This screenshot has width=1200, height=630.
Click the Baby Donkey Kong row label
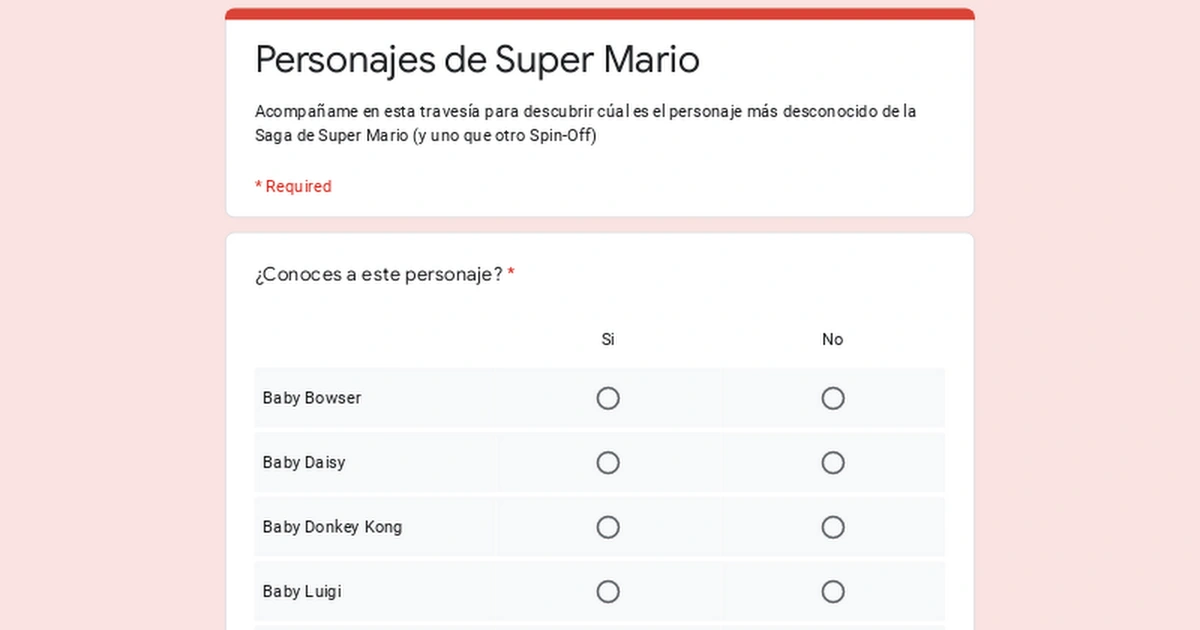pos(332,527)
